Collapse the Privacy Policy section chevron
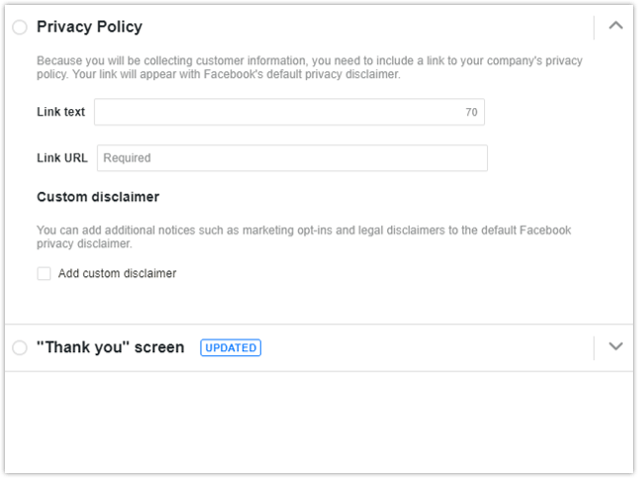The image size is (638, 478). pos(615,27)
